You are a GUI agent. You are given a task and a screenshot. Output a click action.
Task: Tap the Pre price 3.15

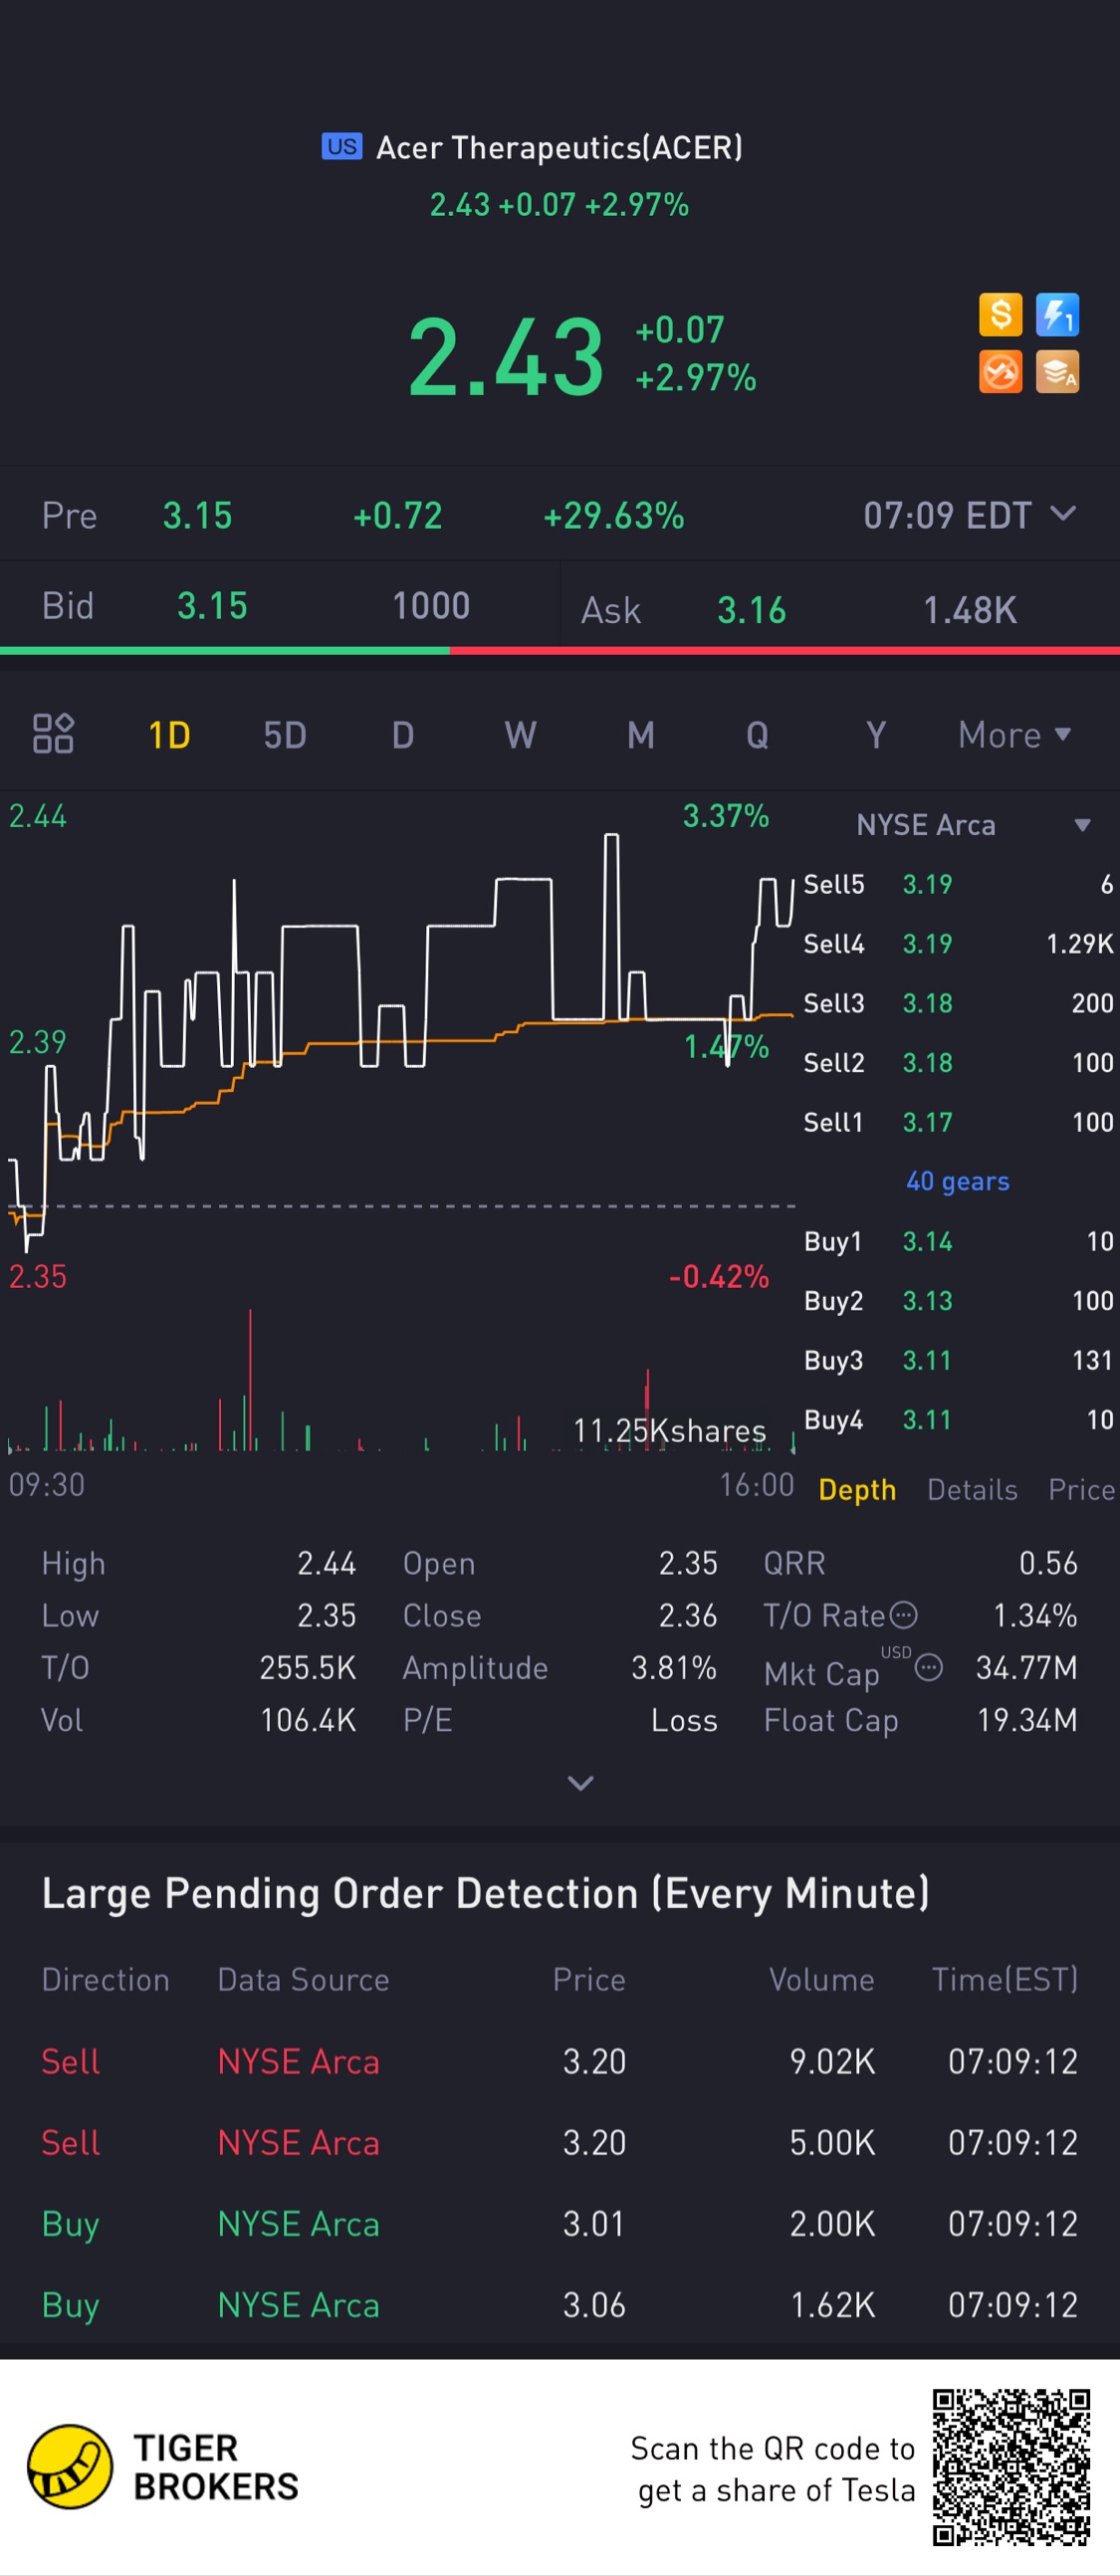tap(197, 515)
